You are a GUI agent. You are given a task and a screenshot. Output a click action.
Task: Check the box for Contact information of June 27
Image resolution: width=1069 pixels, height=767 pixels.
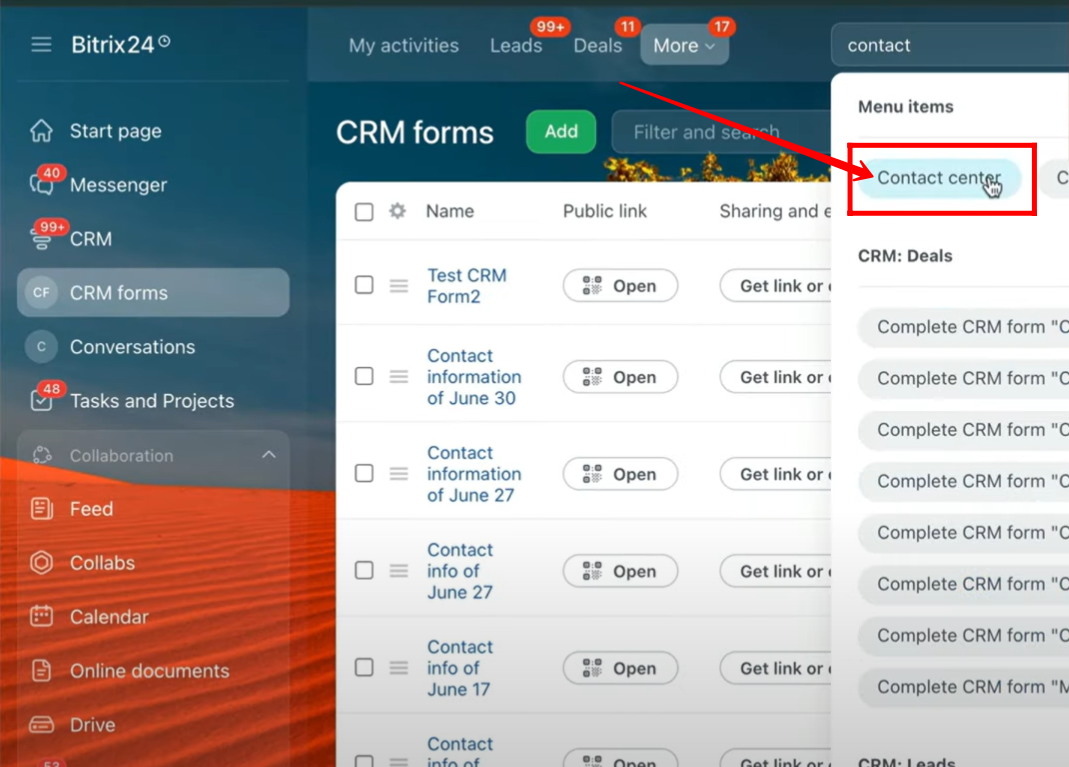[364, 473]
